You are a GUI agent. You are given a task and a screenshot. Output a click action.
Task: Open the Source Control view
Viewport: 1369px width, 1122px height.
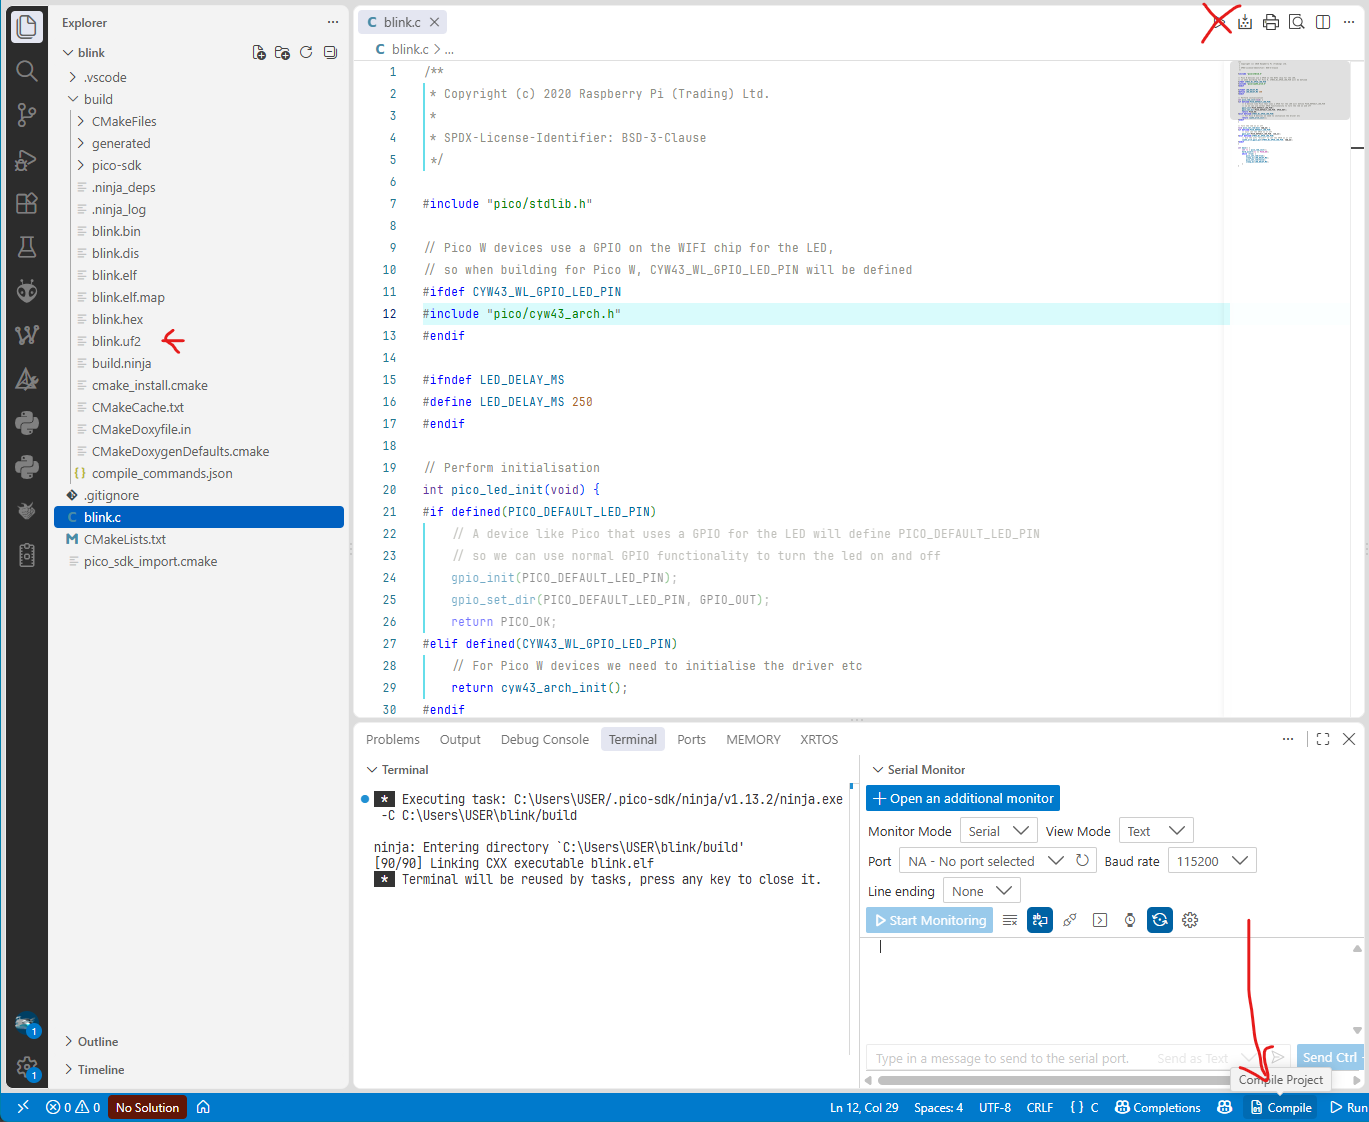click(27, 115)
